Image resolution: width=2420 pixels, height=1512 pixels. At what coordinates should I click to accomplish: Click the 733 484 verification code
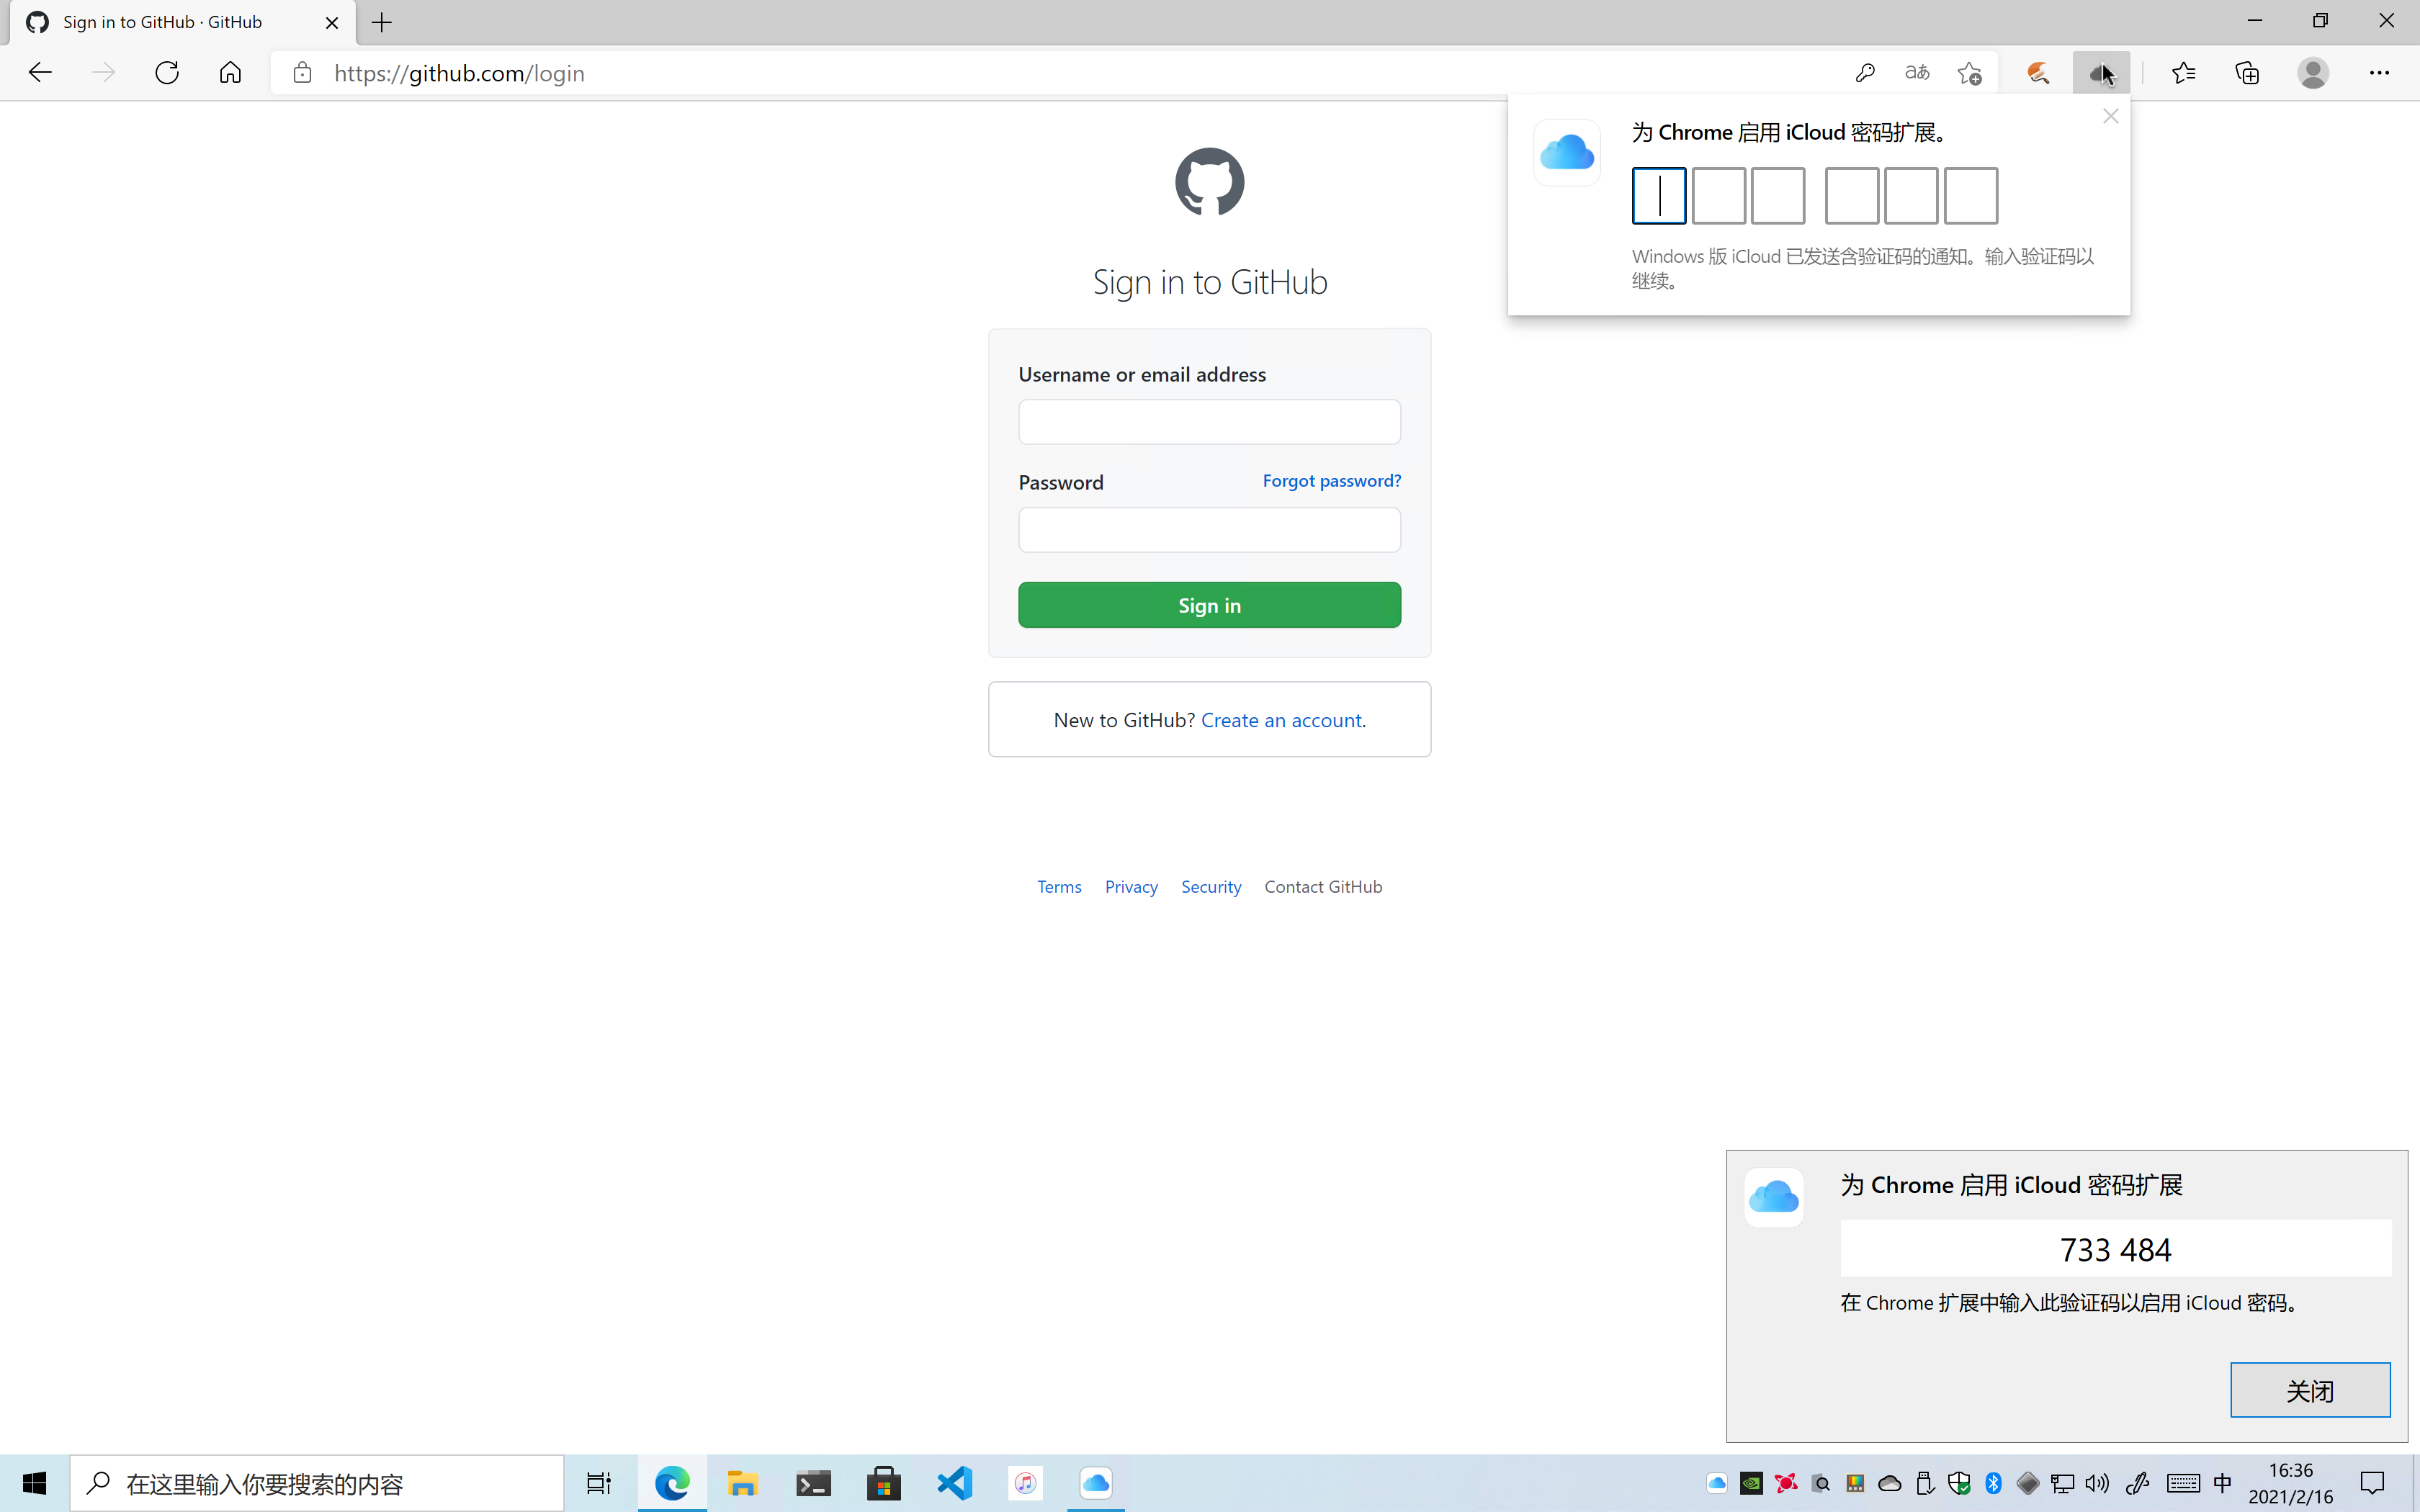coord(2116,1250)
